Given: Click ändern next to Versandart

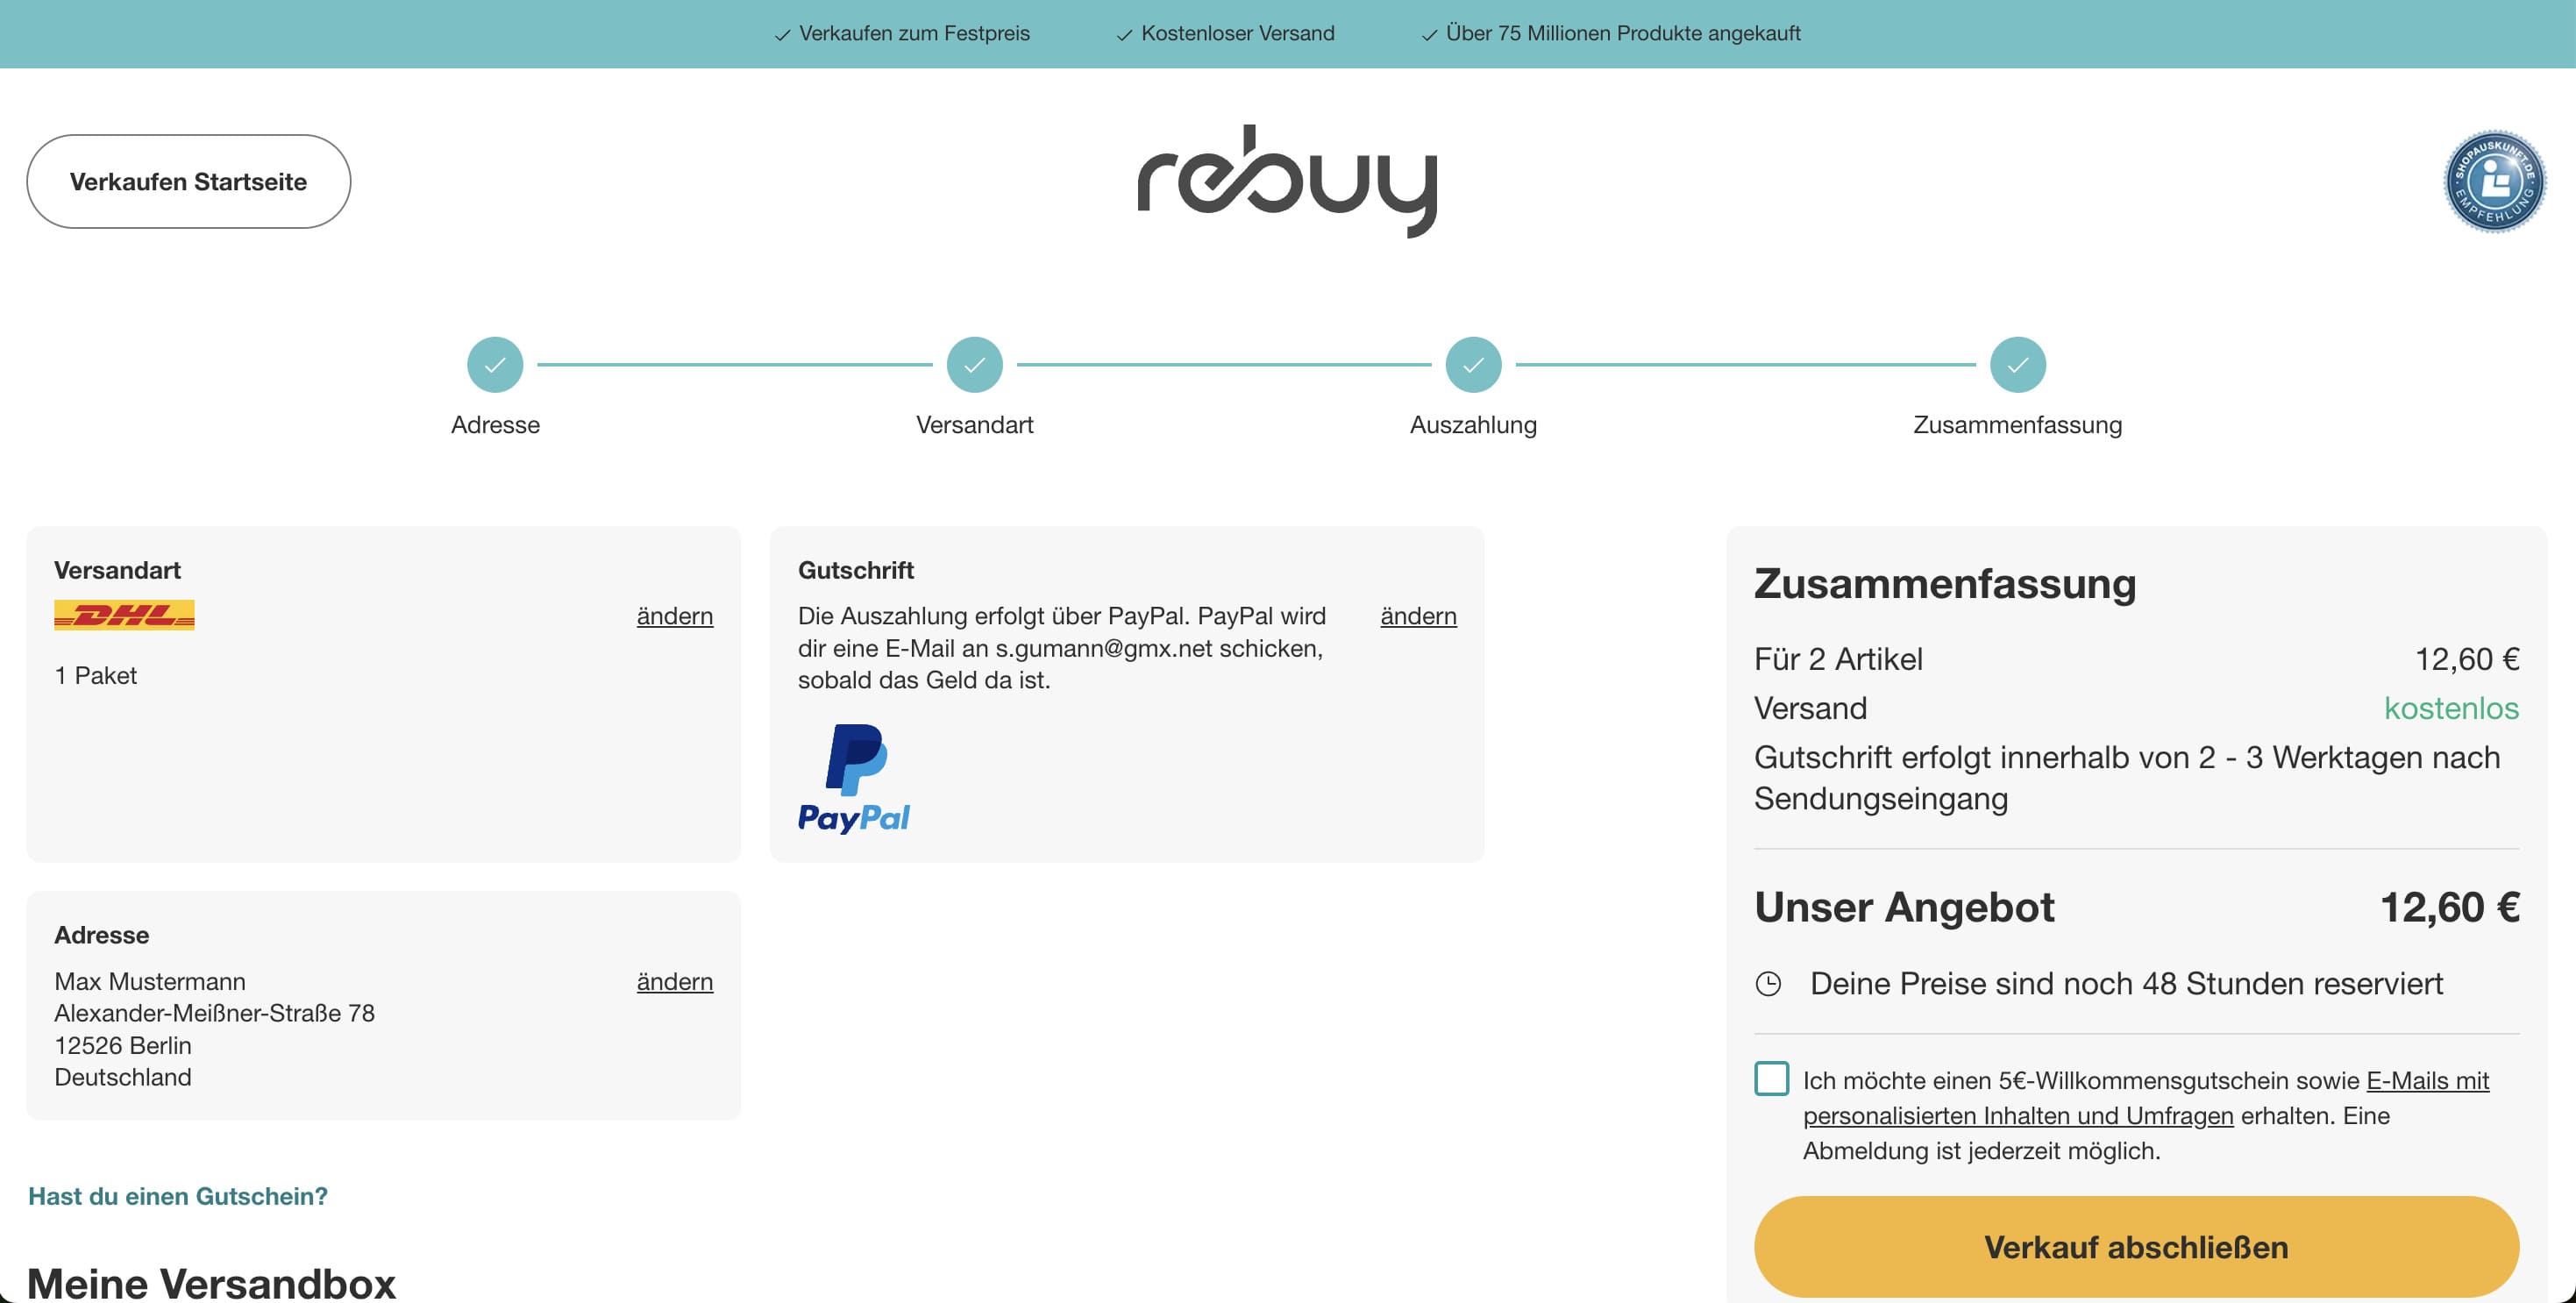Looking at the screenshot, I should [x=674, y=616].
